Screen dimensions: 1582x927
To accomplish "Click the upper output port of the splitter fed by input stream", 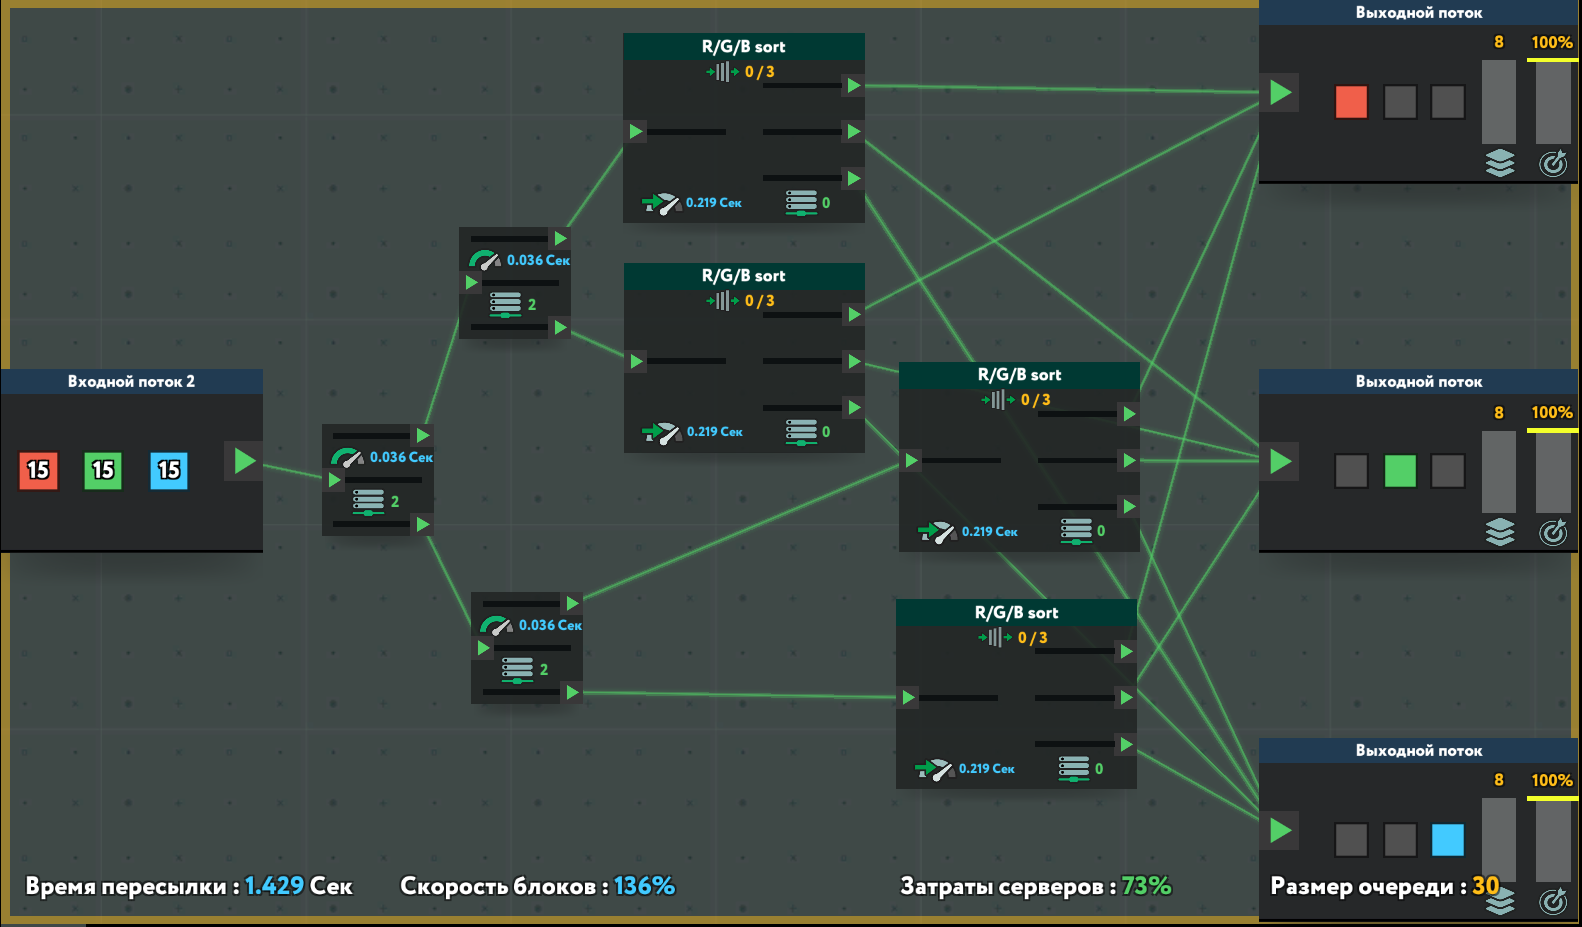I will 423,435.
